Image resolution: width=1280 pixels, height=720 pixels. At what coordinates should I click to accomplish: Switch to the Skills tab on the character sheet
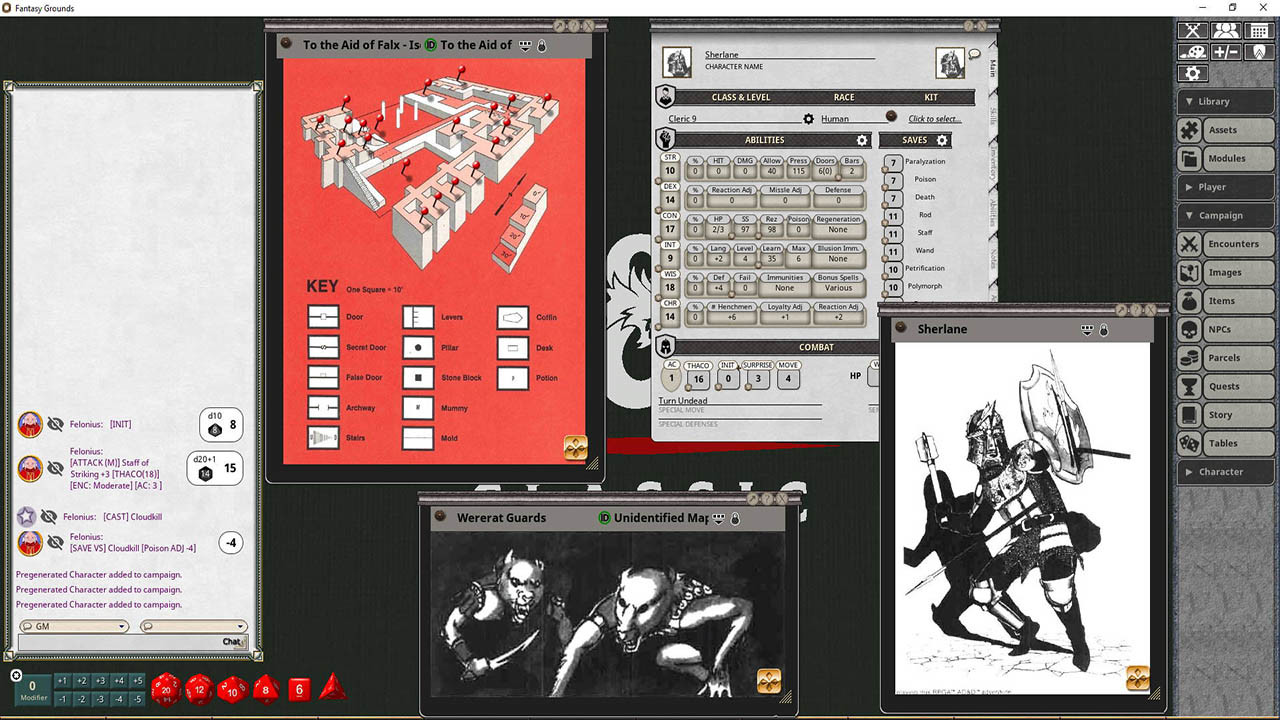pos(992,114)
